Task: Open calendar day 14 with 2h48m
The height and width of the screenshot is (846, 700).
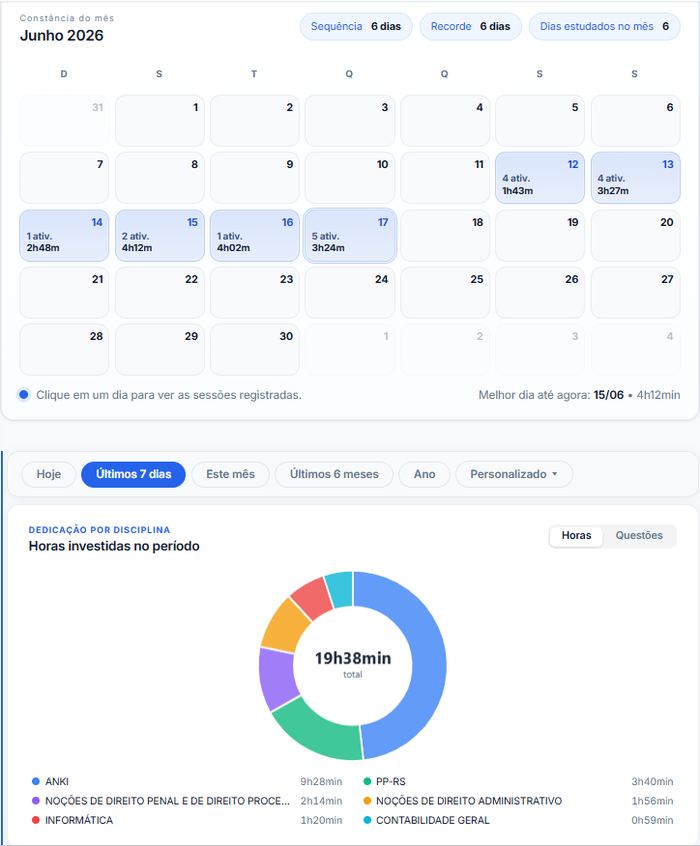Action: pyautogui.click(x=64, y=236)
